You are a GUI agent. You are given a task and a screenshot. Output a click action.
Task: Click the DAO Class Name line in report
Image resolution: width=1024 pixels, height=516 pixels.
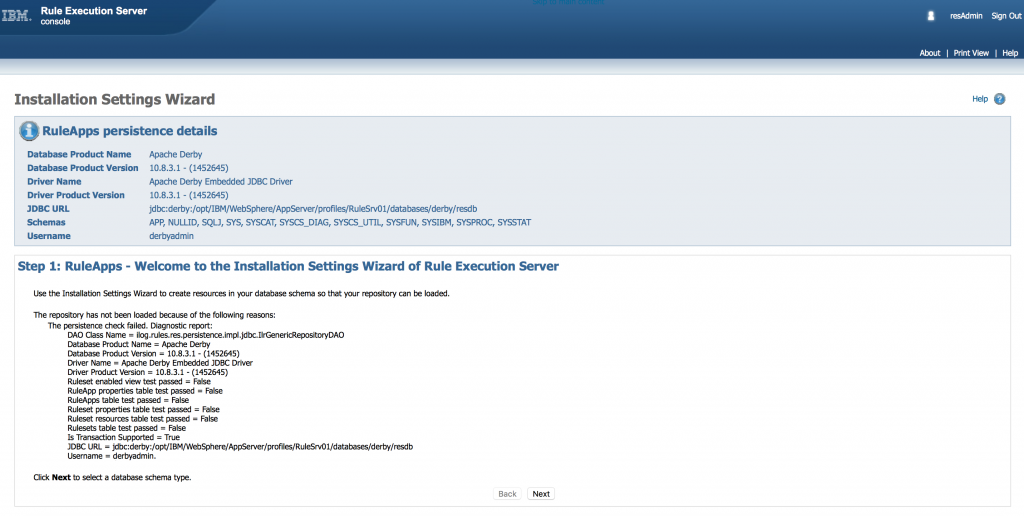[x=206, y=335]
